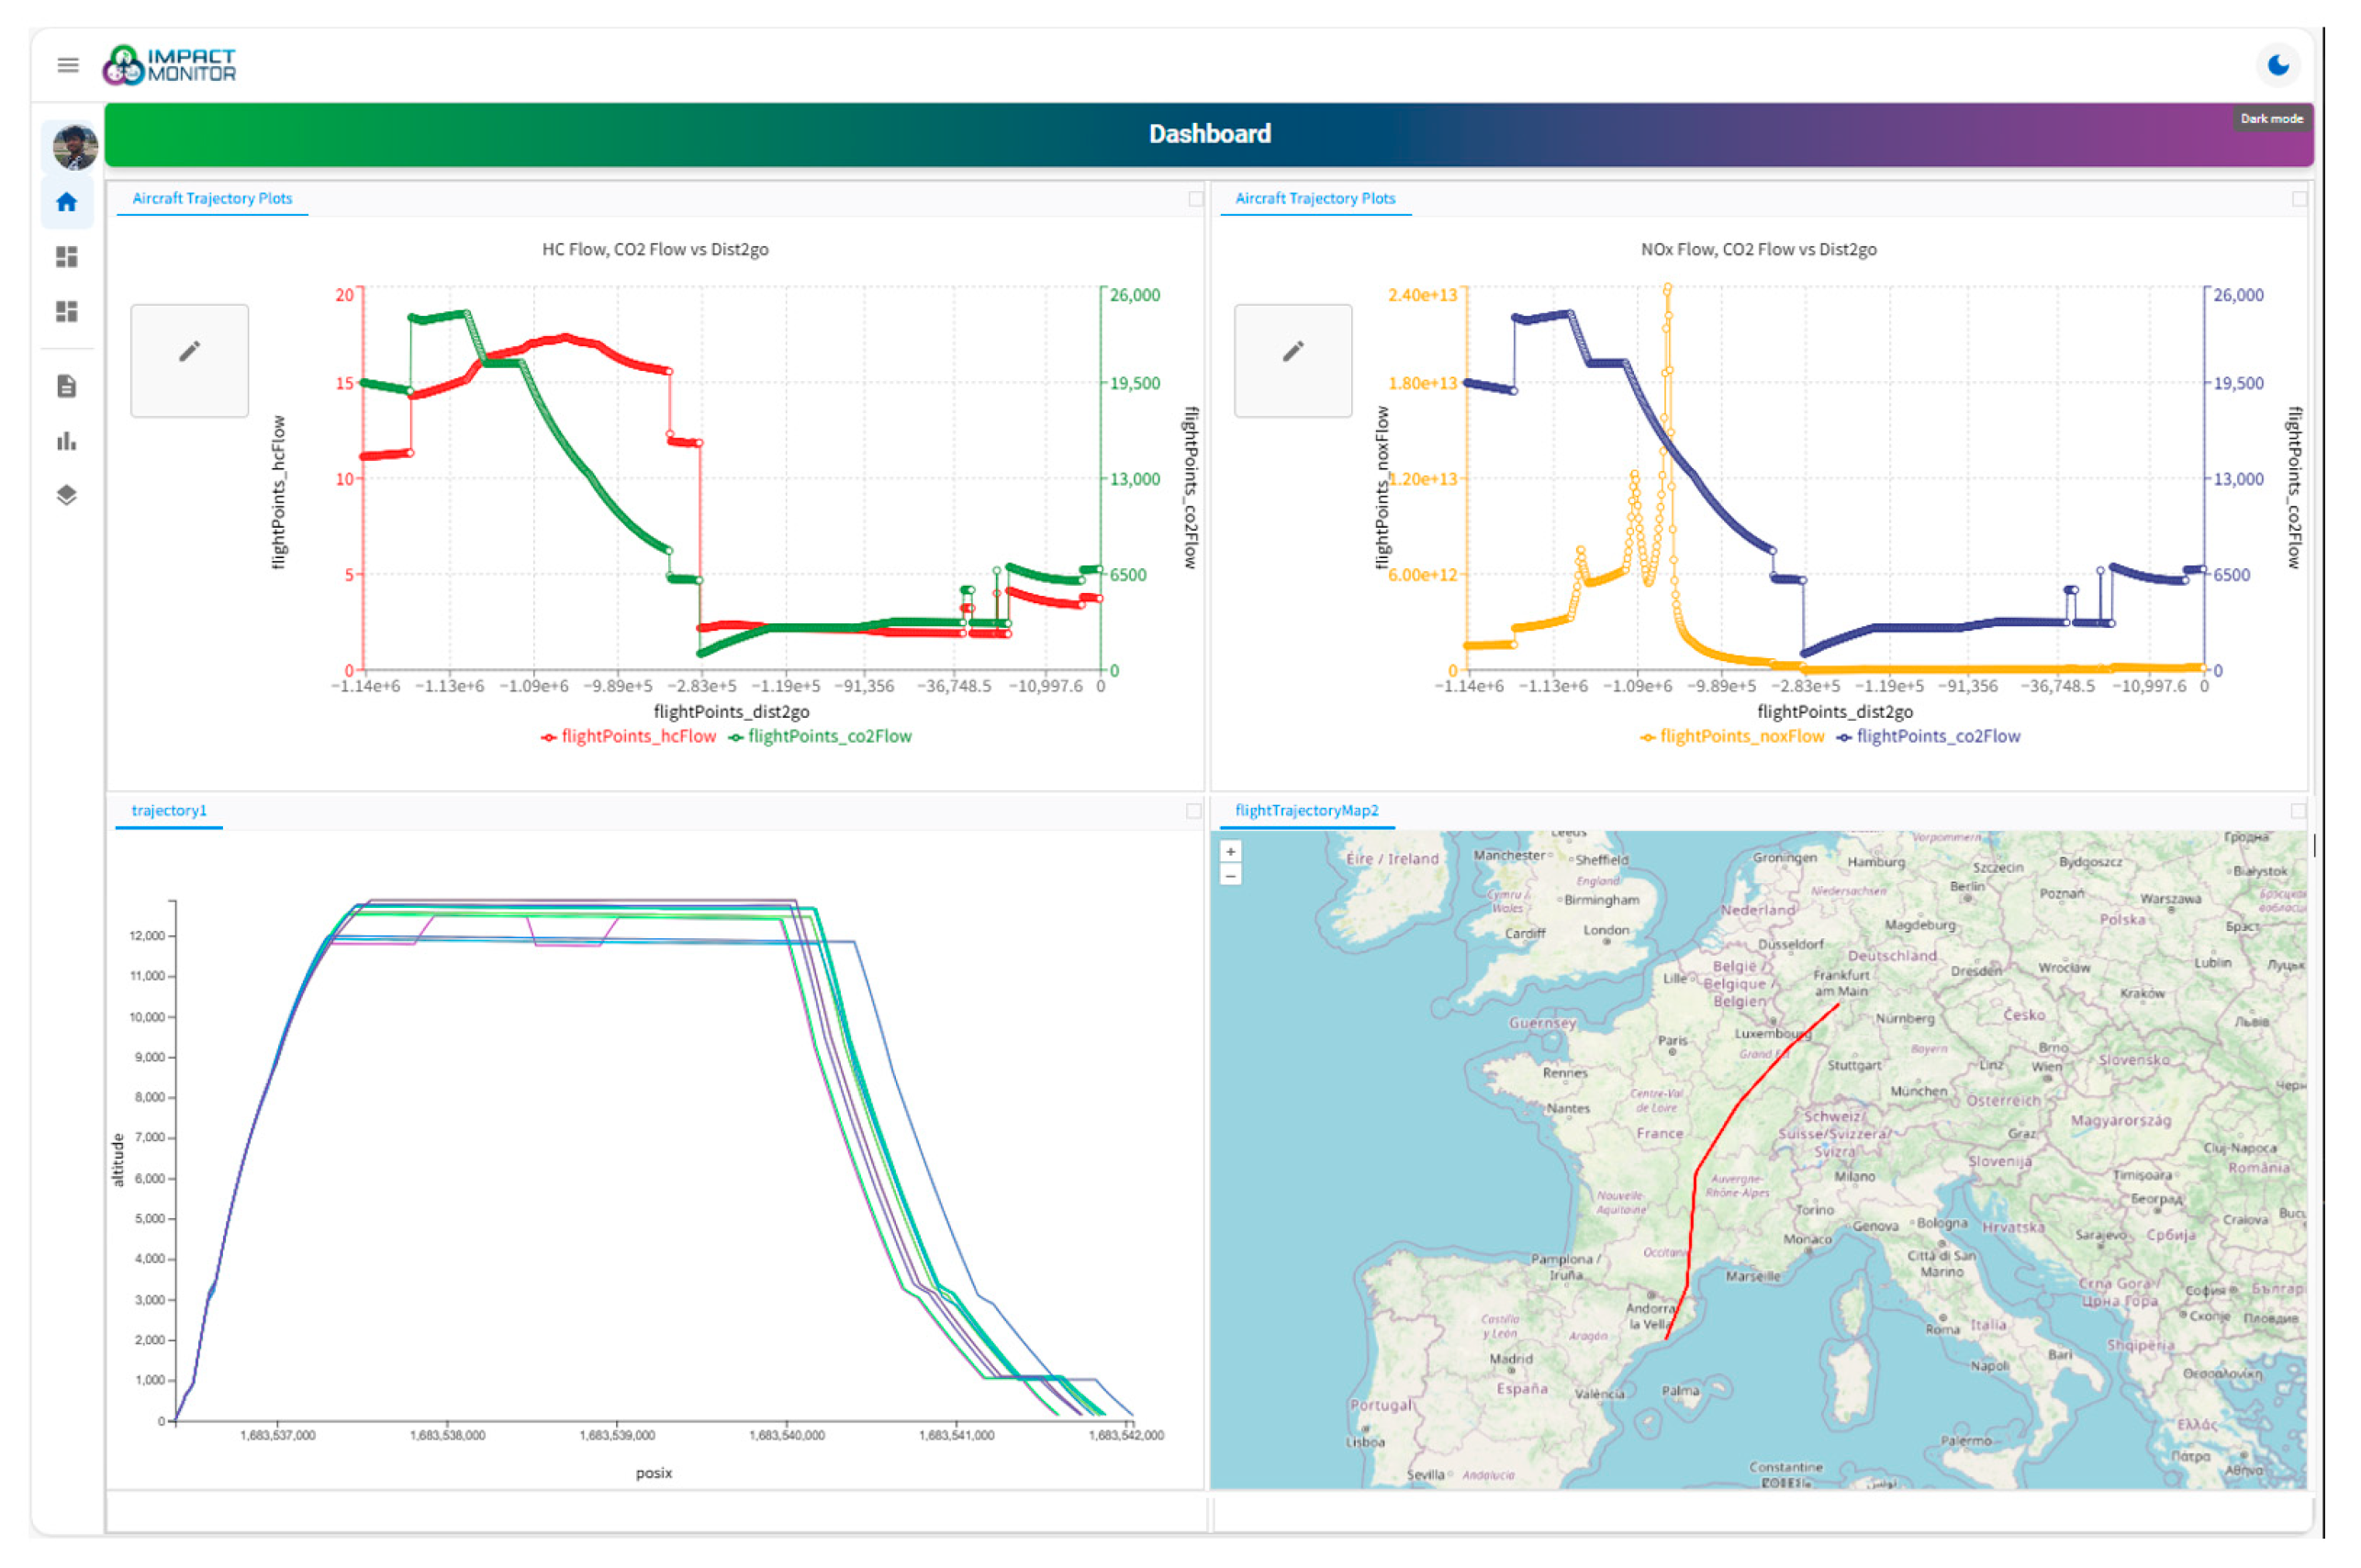2361x1568 pixels.
Task: Tick checkbox on NOx Flow plot panel
Action: tap(2299, 199)
